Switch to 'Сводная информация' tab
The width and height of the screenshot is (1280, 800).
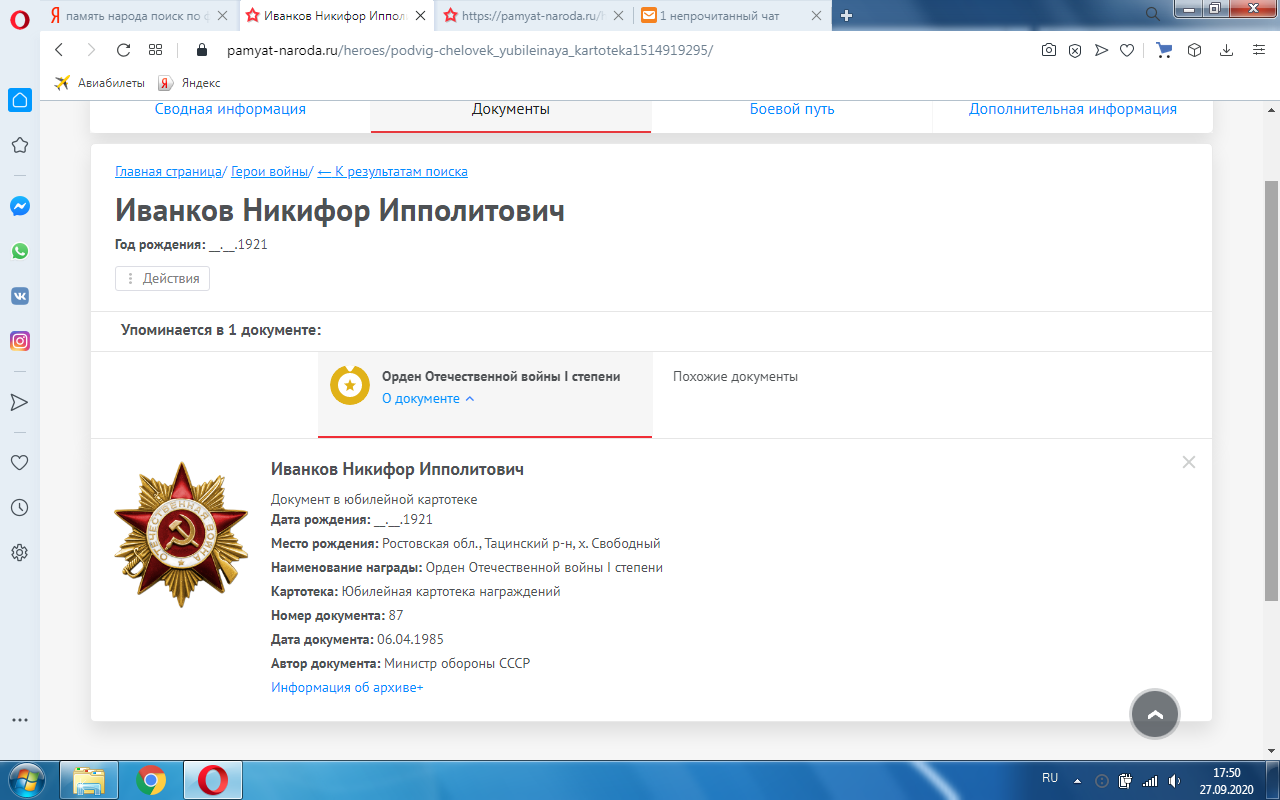230,109
